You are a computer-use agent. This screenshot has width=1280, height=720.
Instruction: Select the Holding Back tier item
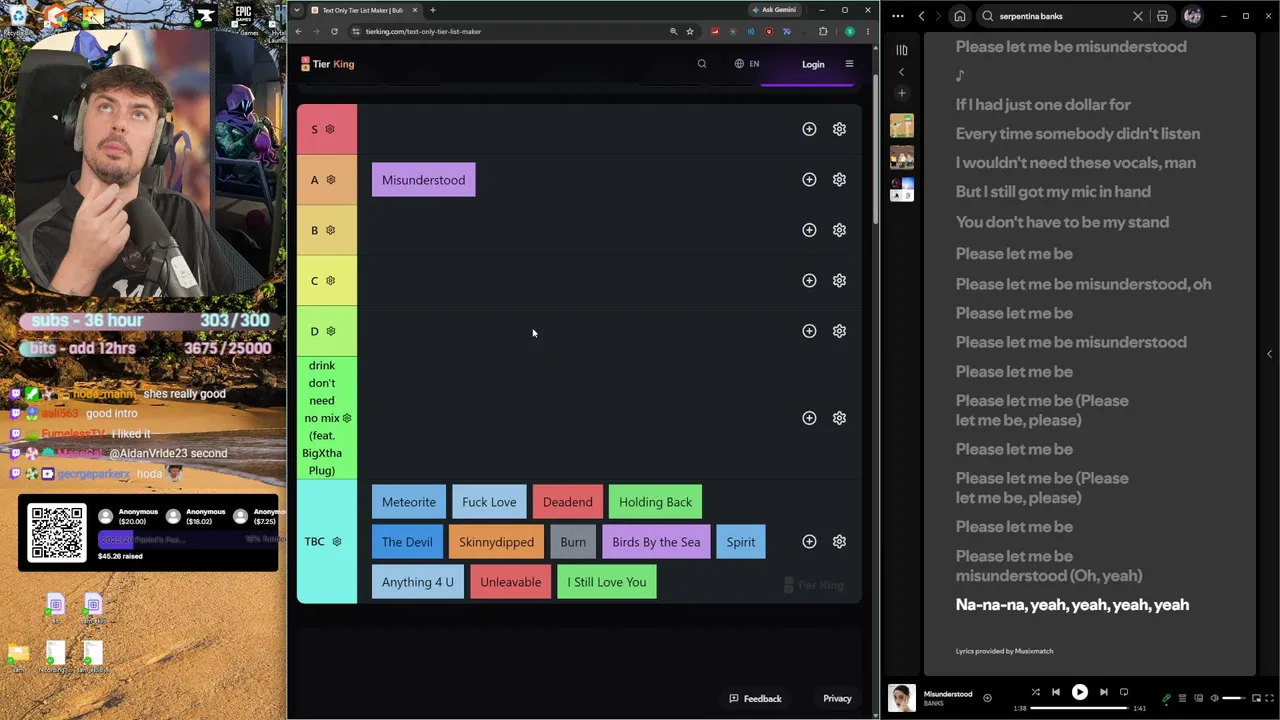[655, 502]
